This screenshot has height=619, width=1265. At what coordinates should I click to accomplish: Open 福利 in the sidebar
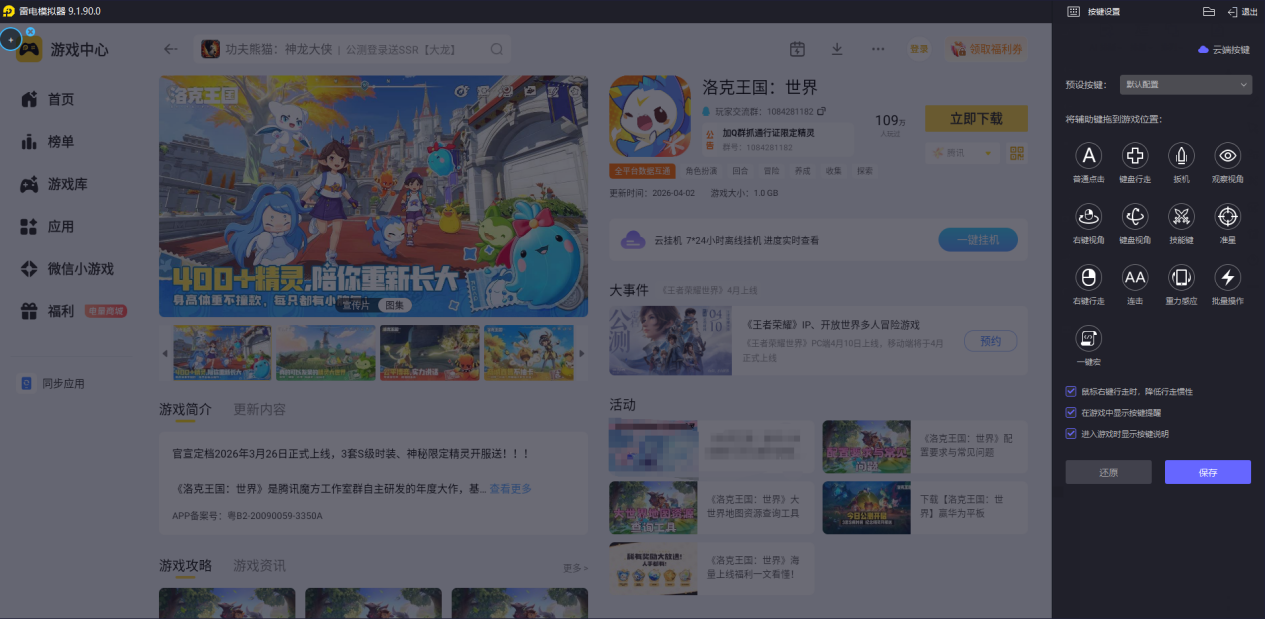[61, 311]
